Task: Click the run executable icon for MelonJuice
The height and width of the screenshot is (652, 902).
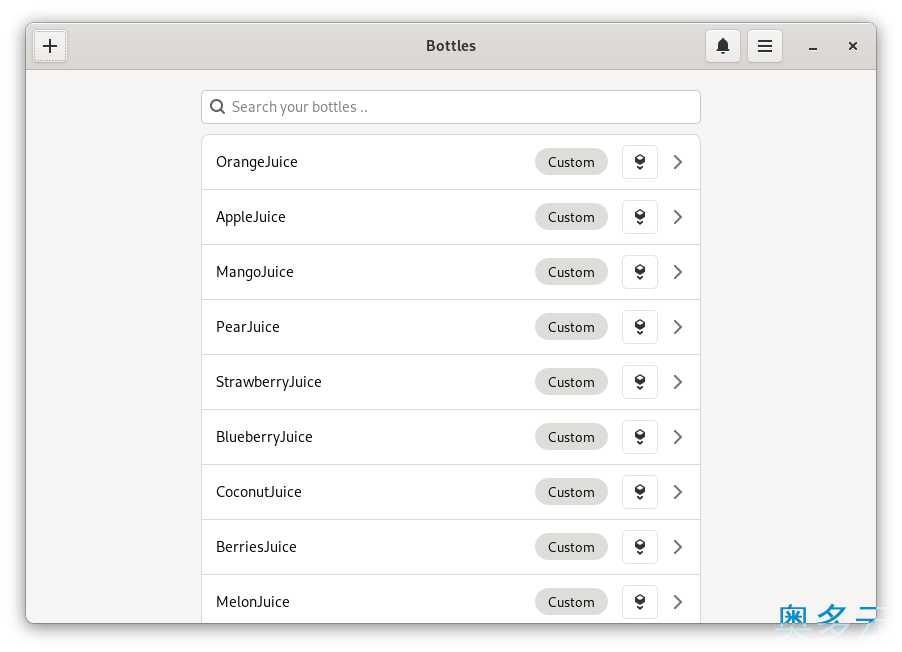Action: [x=640, y=602]
